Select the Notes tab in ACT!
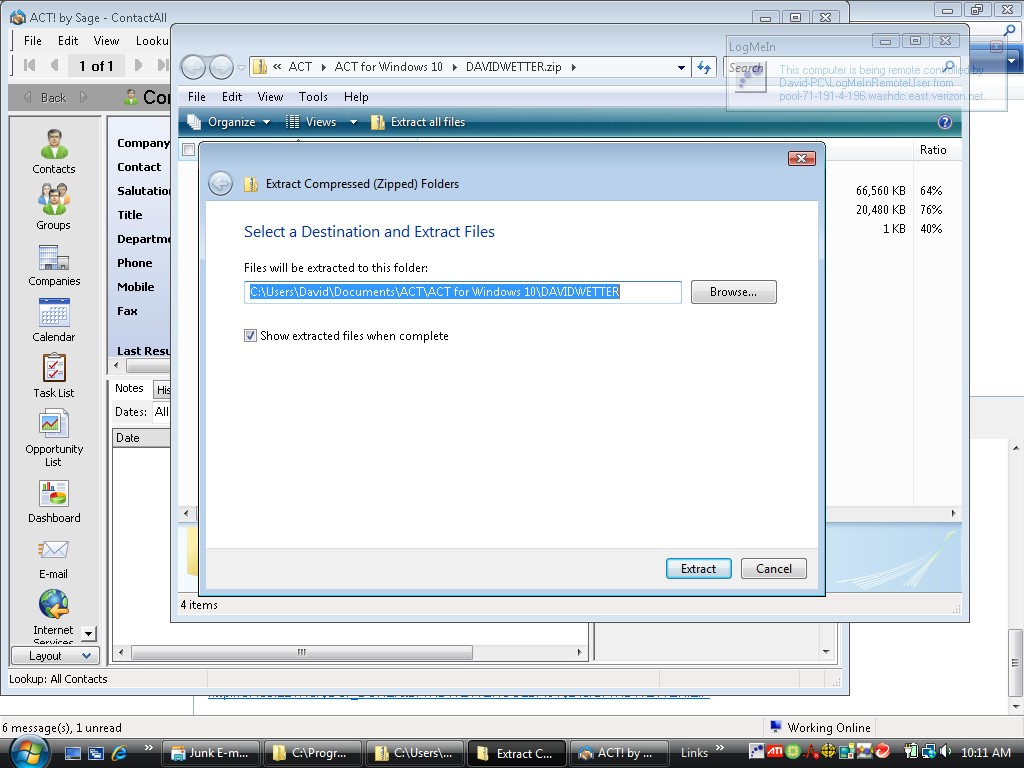 point(129,389)
